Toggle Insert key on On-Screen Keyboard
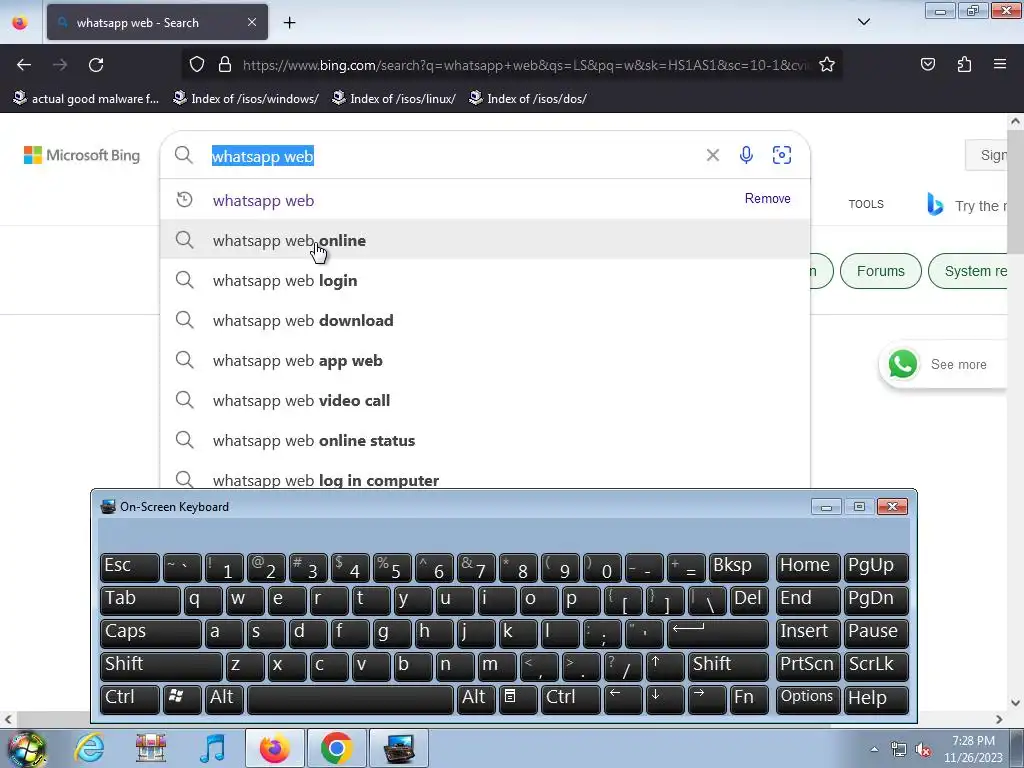 (807, 633)
